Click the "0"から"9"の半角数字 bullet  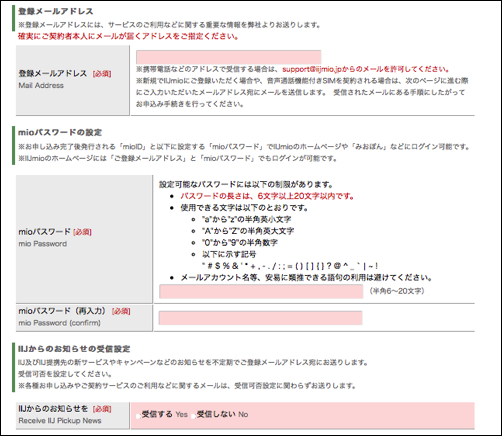[x=240, y=243]
